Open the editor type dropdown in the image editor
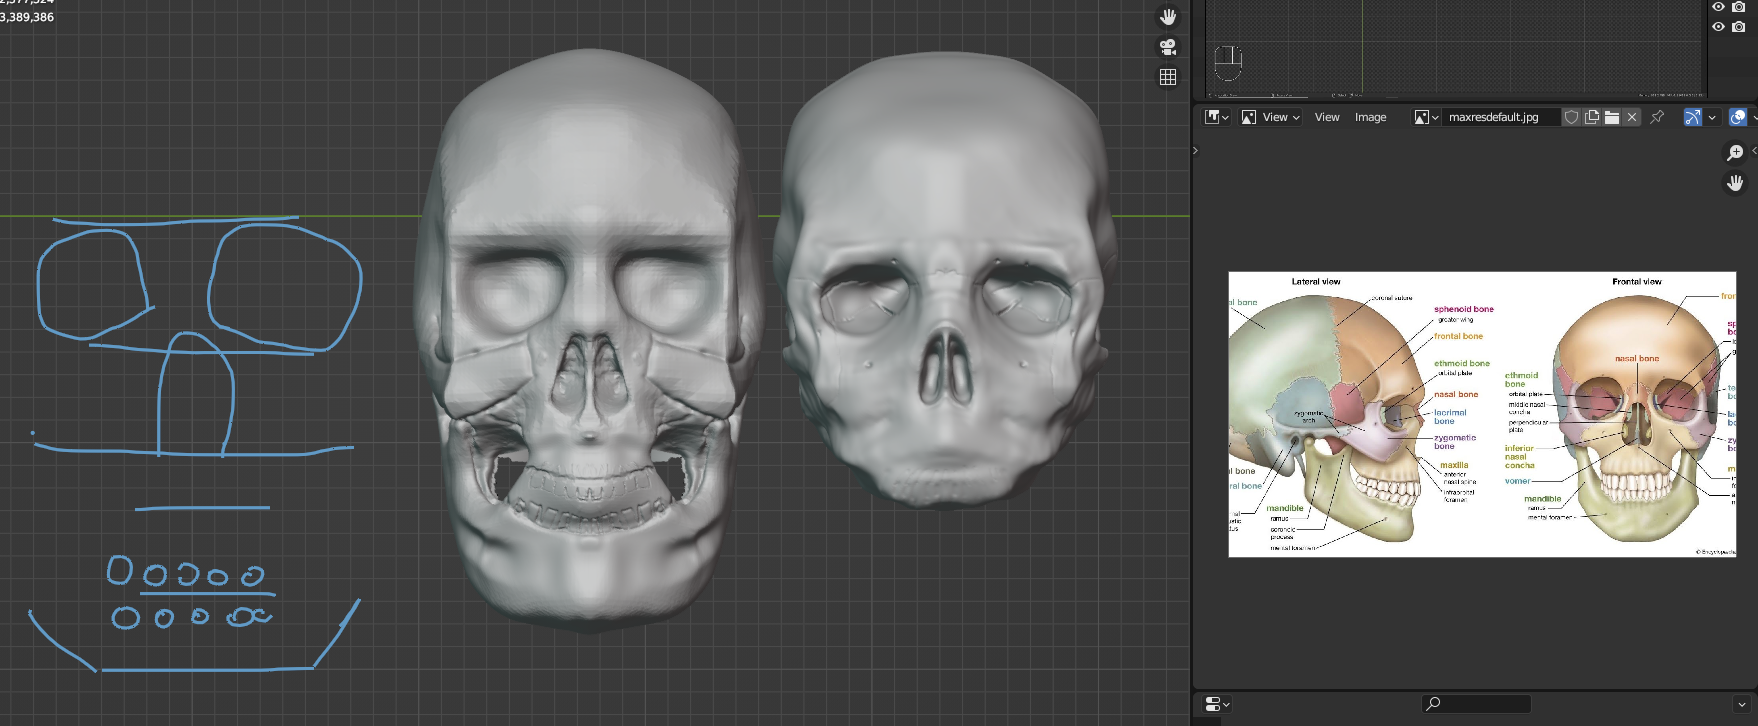The width and height of the screenshot is (1758, 726). [1217, 117]
